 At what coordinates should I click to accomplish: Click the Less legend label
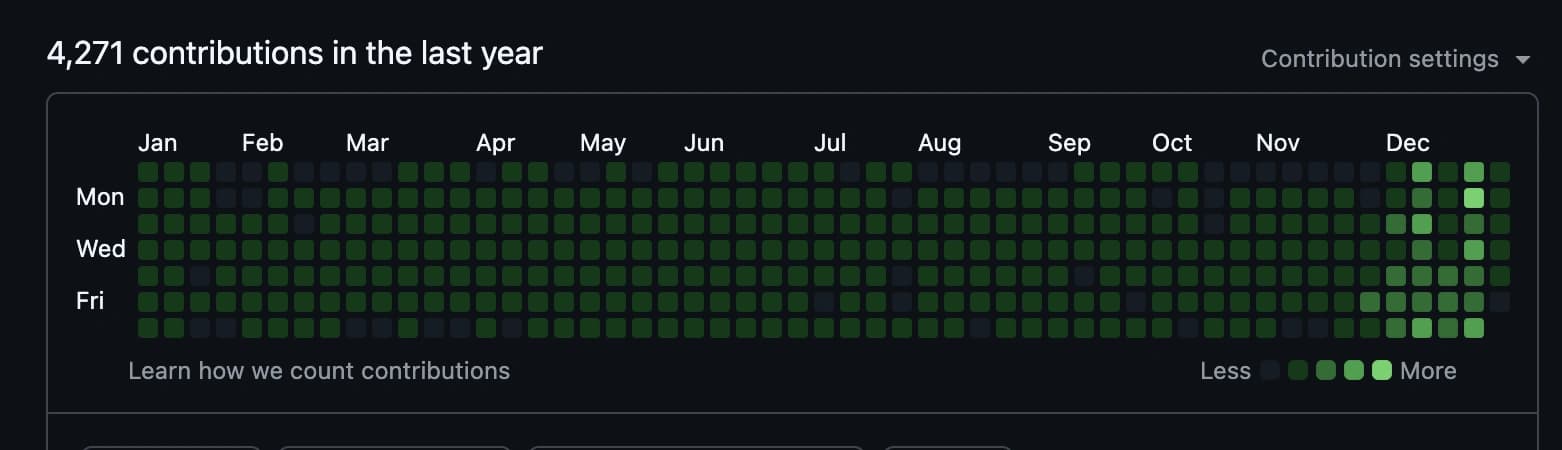pyautogui.click(x=1226, y=371)
